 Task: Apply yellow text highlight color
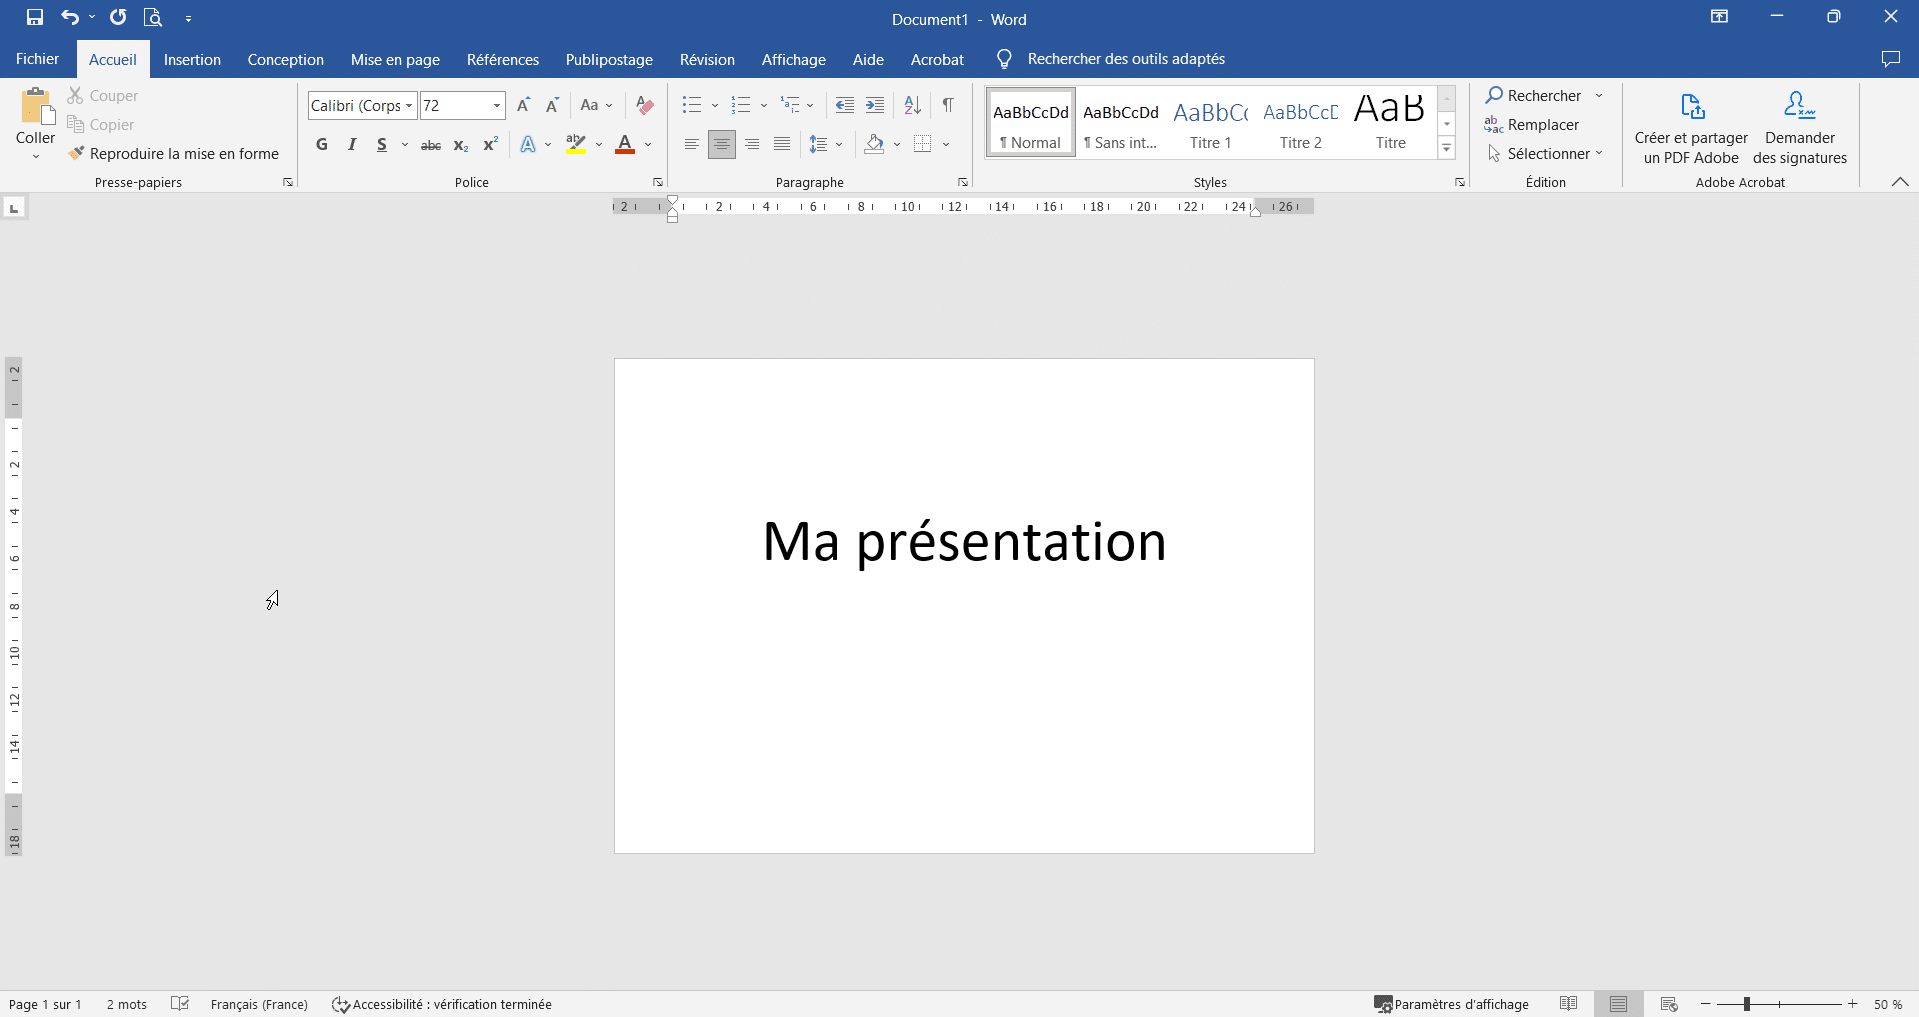576,145
